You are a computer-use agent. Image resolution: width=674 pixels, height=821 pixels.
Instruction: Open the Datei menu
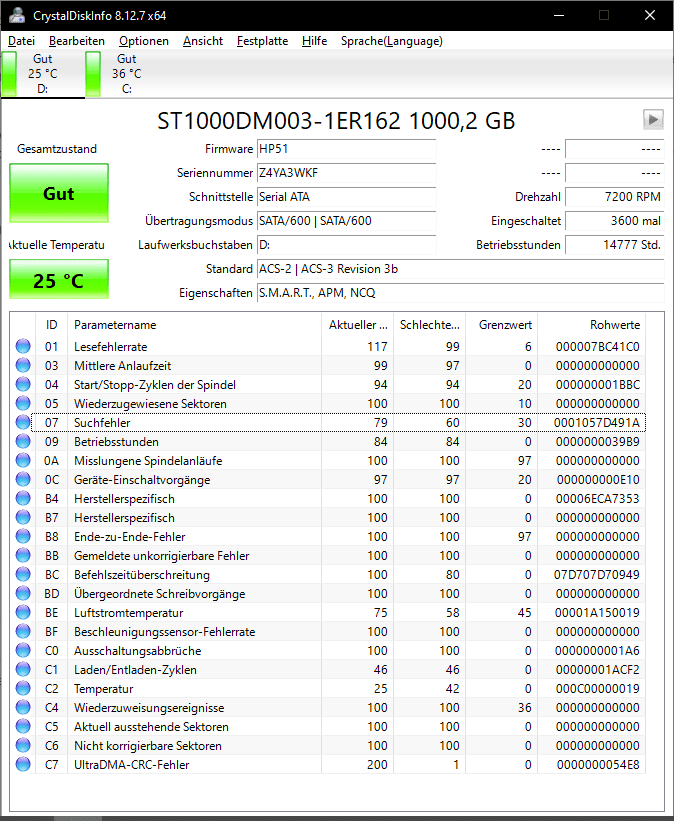21,41
